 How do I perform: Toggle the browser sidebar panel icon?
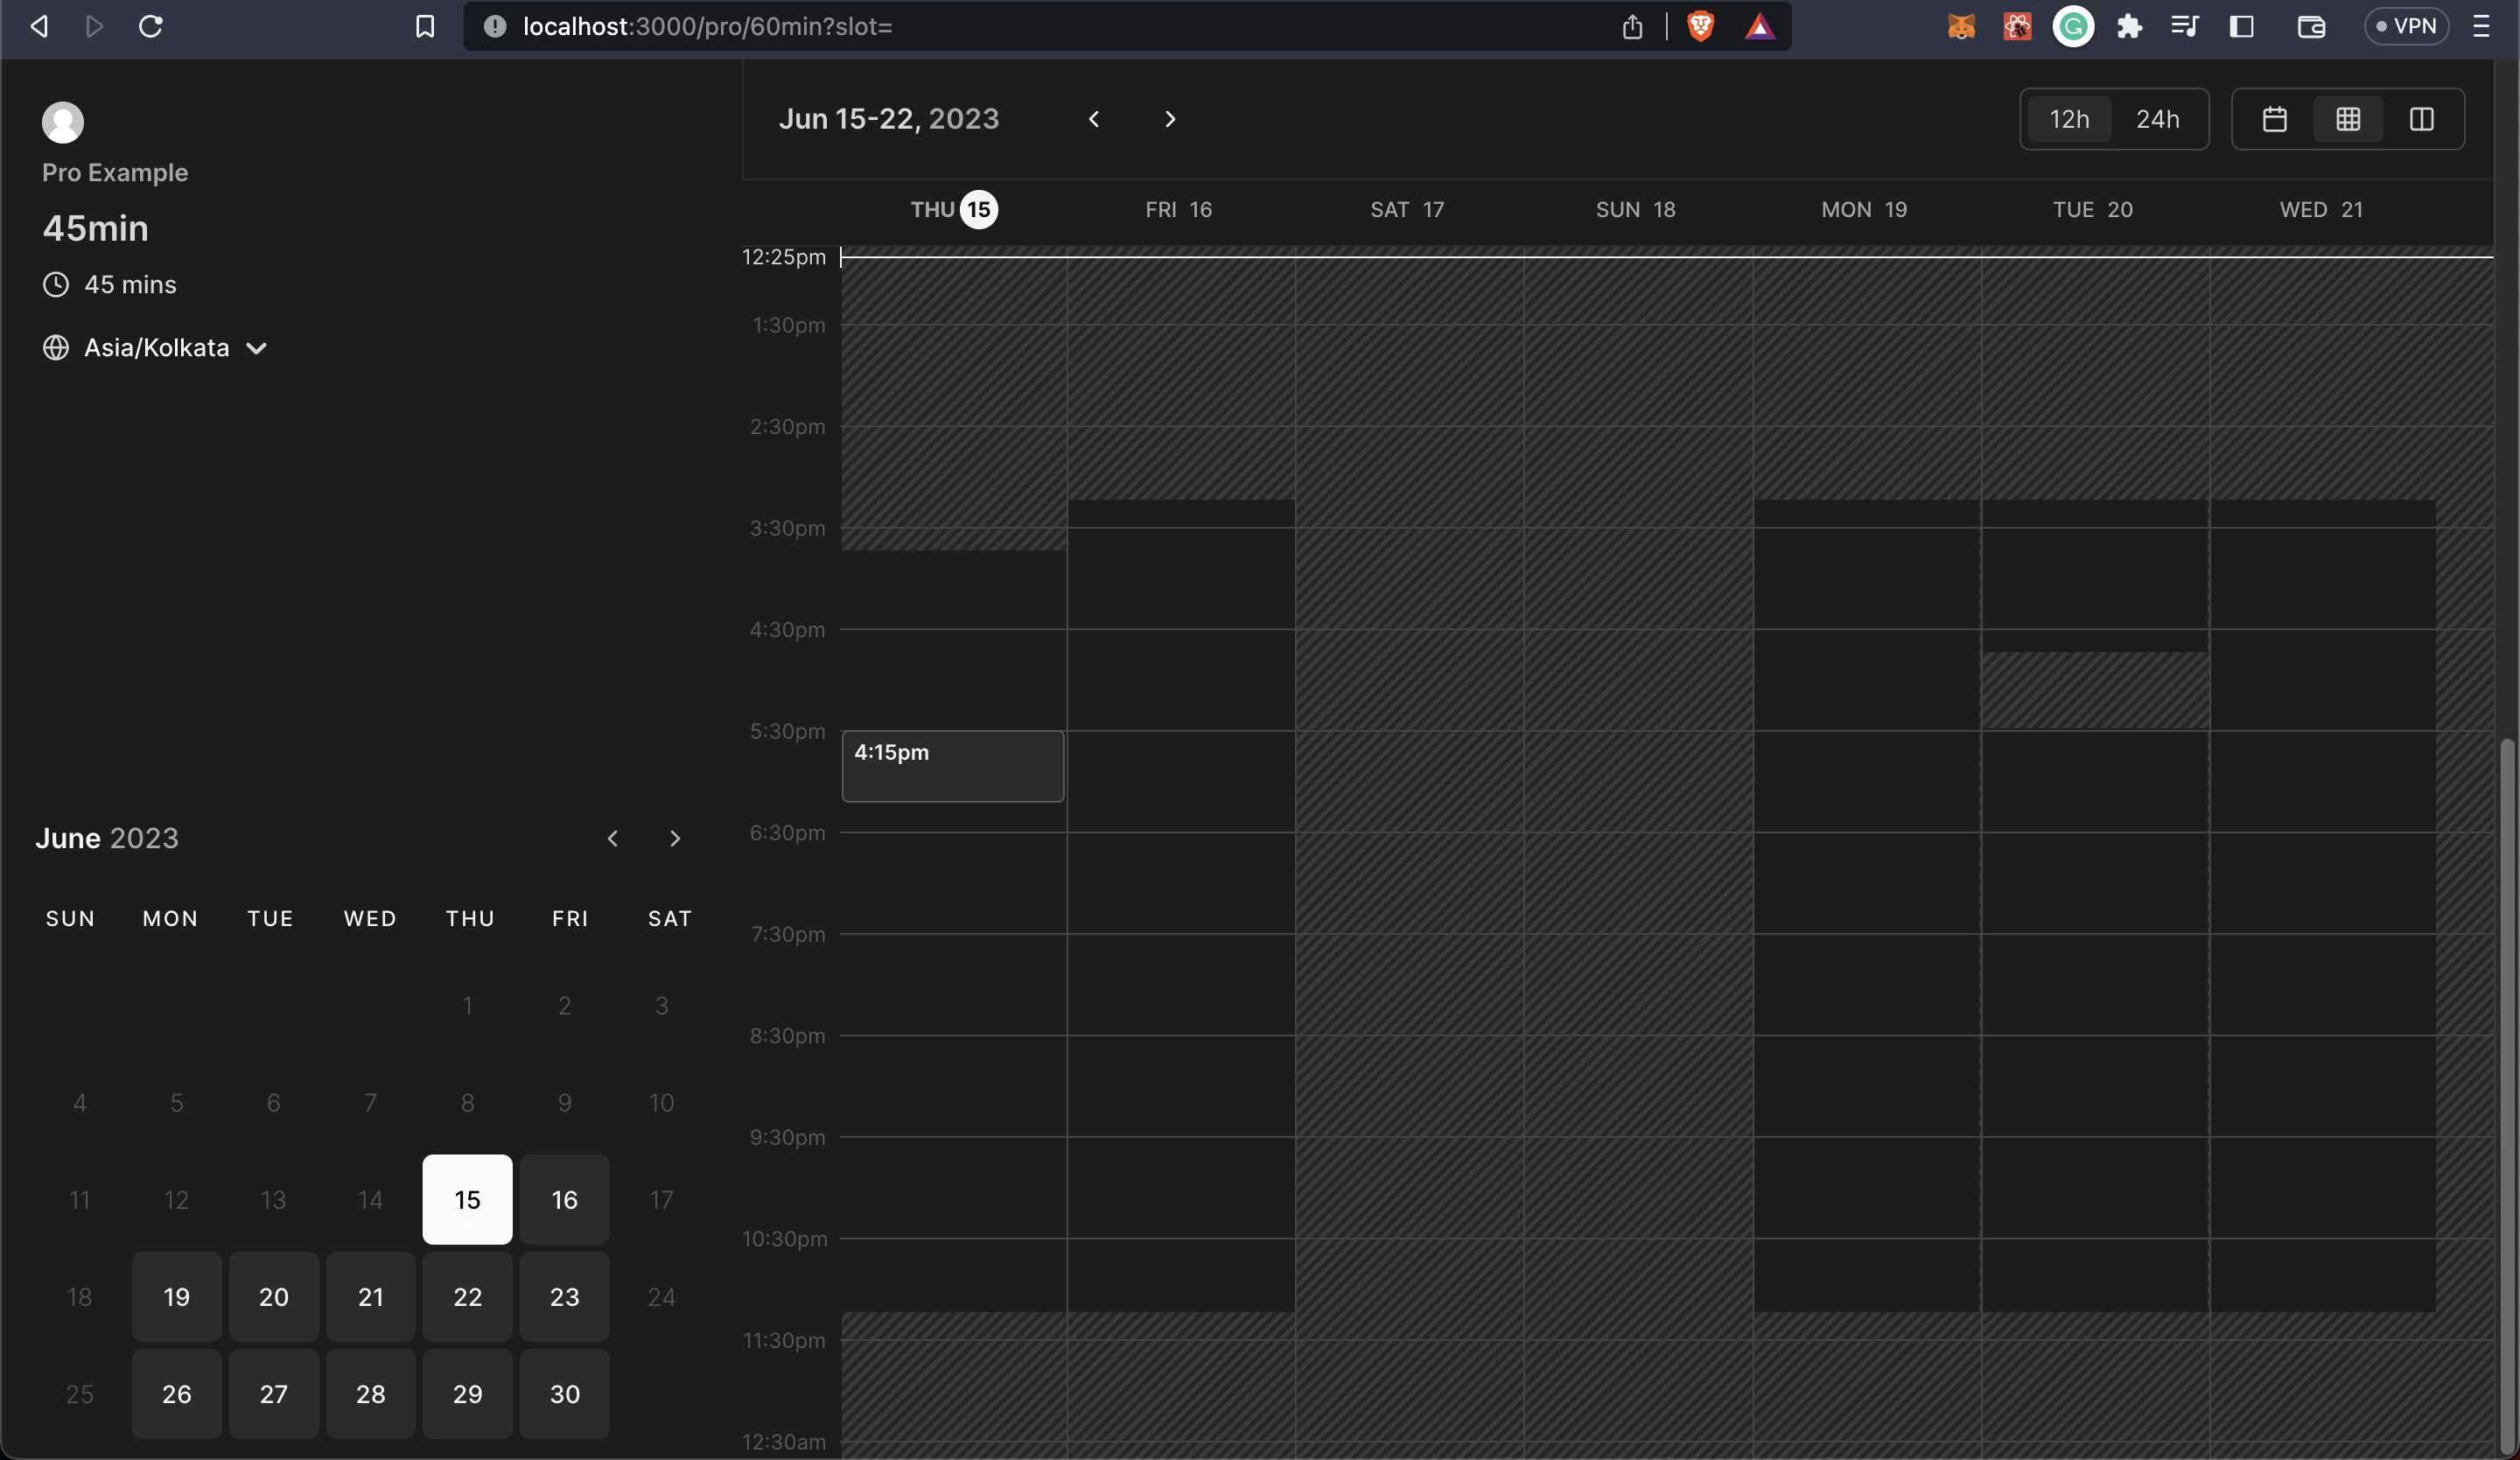tap(2241, 26)
